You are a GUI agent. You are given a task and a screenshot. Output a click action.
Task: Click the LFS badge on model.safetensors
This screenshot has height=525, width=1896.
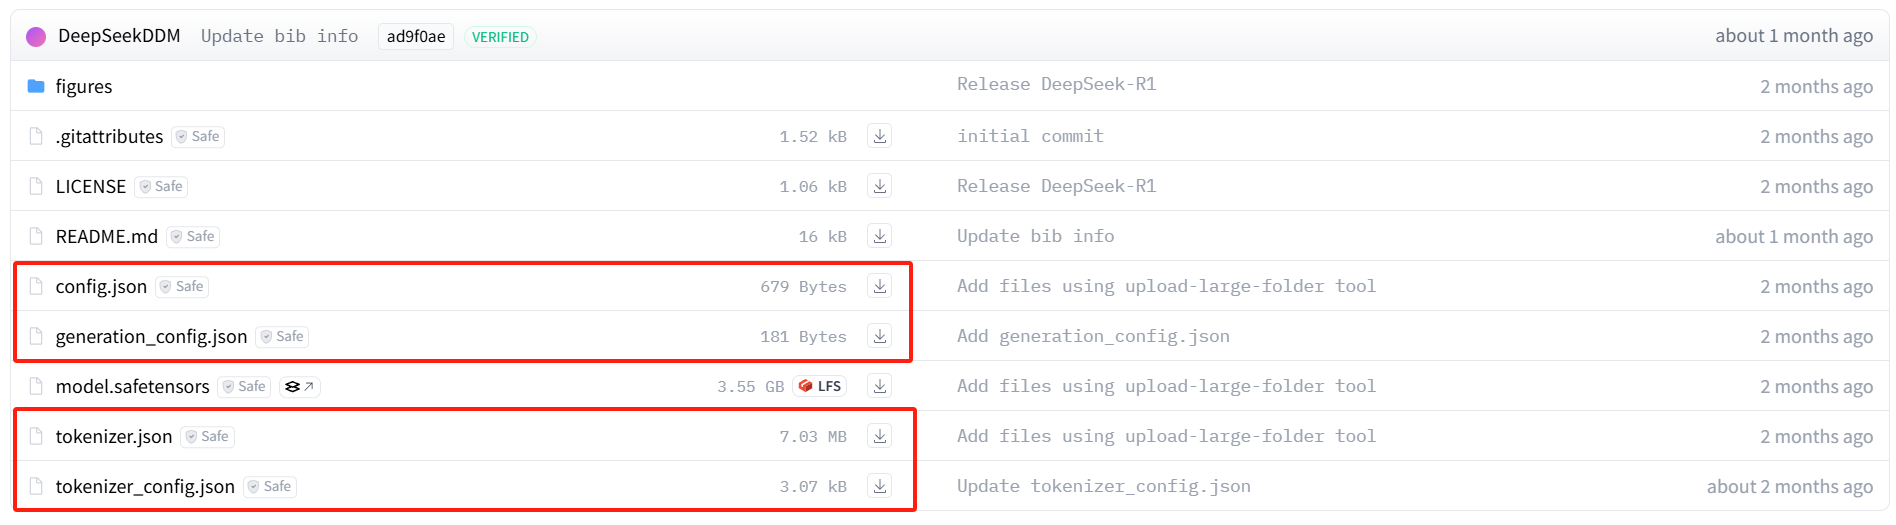tap(819, 386)
